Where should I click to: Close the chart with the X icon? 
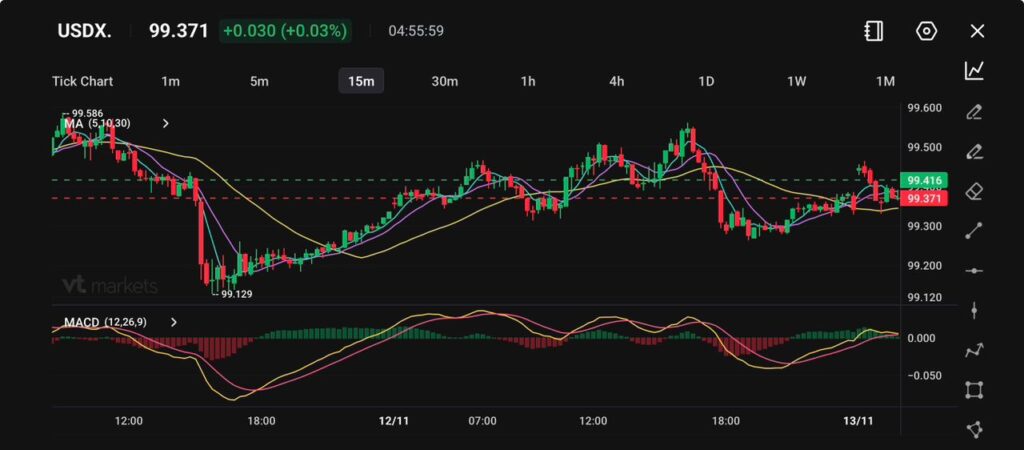tap(977, 31)
